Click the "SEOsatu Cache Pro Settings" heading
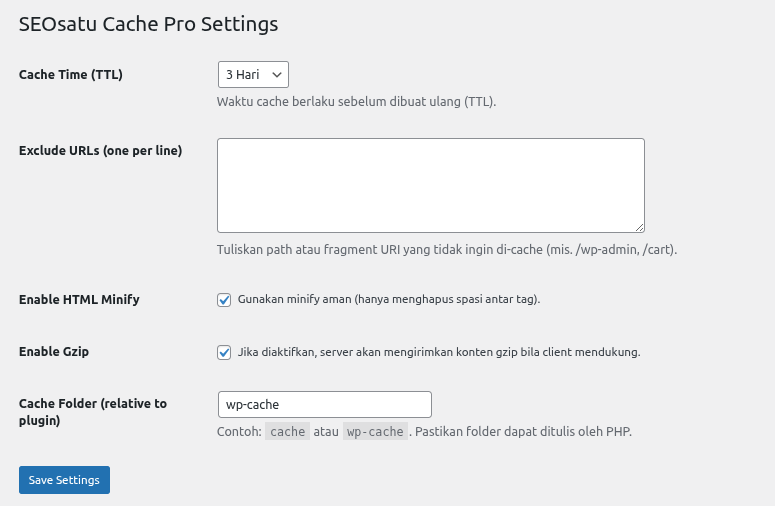775x506 pixels. pyautogui.click(x=148, y=23)
